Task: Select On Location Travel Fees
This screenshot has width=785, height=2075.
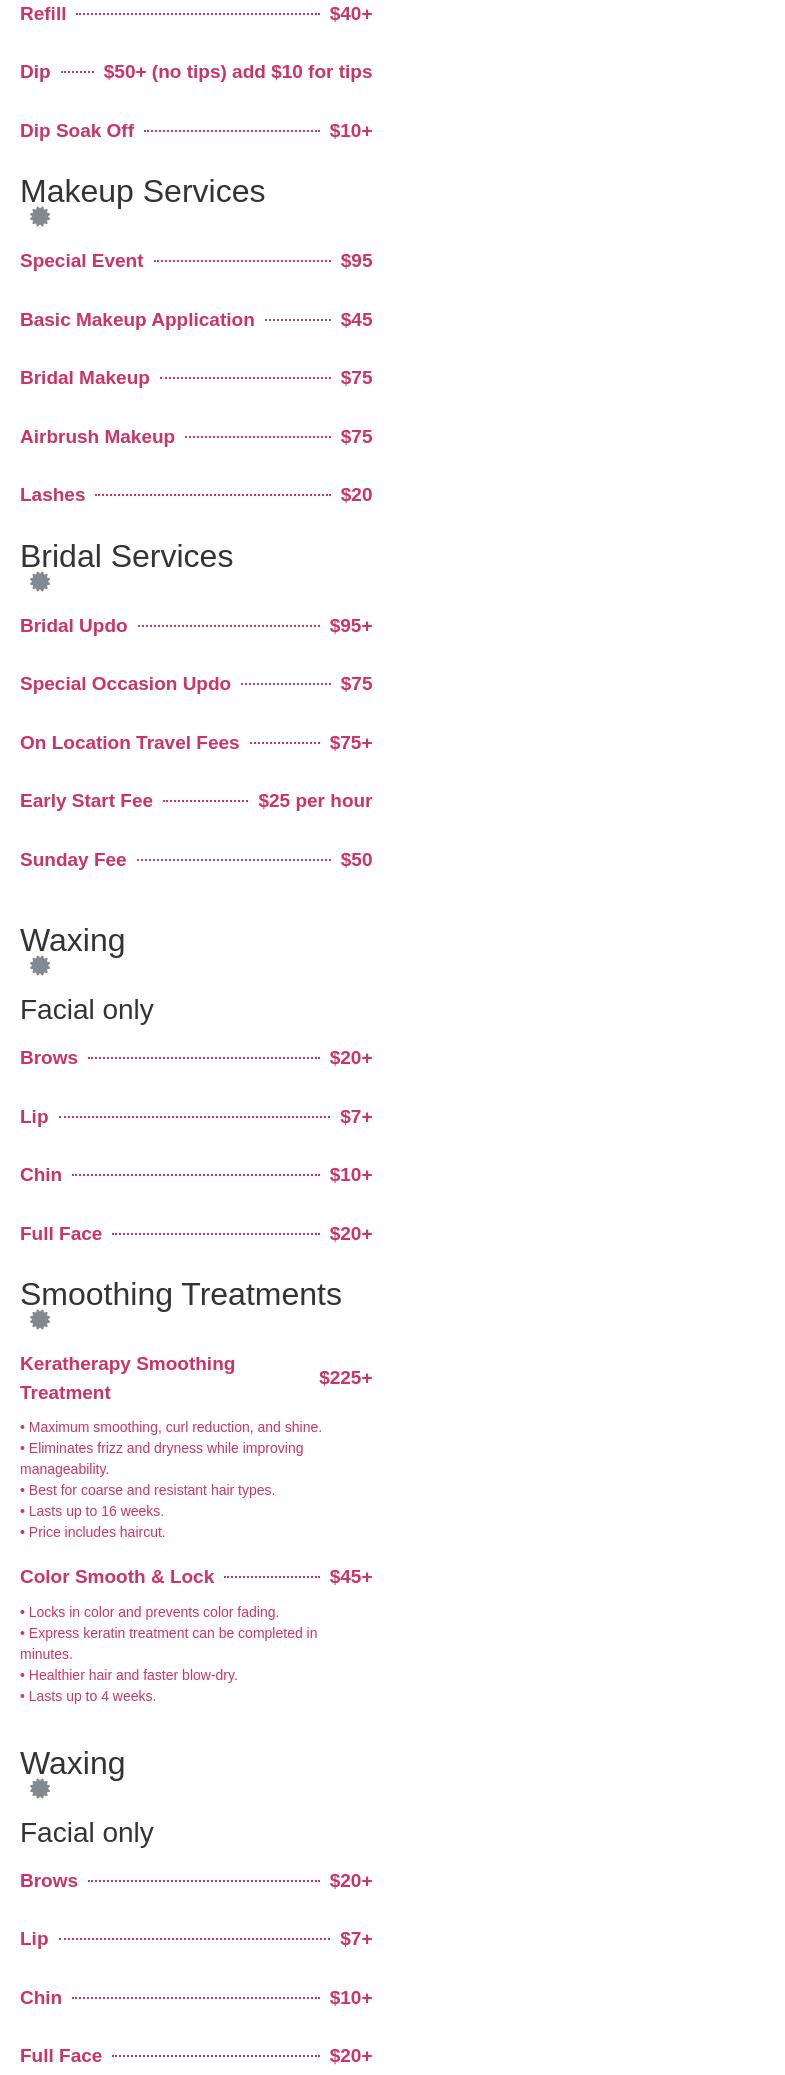Action: point(130,743)
